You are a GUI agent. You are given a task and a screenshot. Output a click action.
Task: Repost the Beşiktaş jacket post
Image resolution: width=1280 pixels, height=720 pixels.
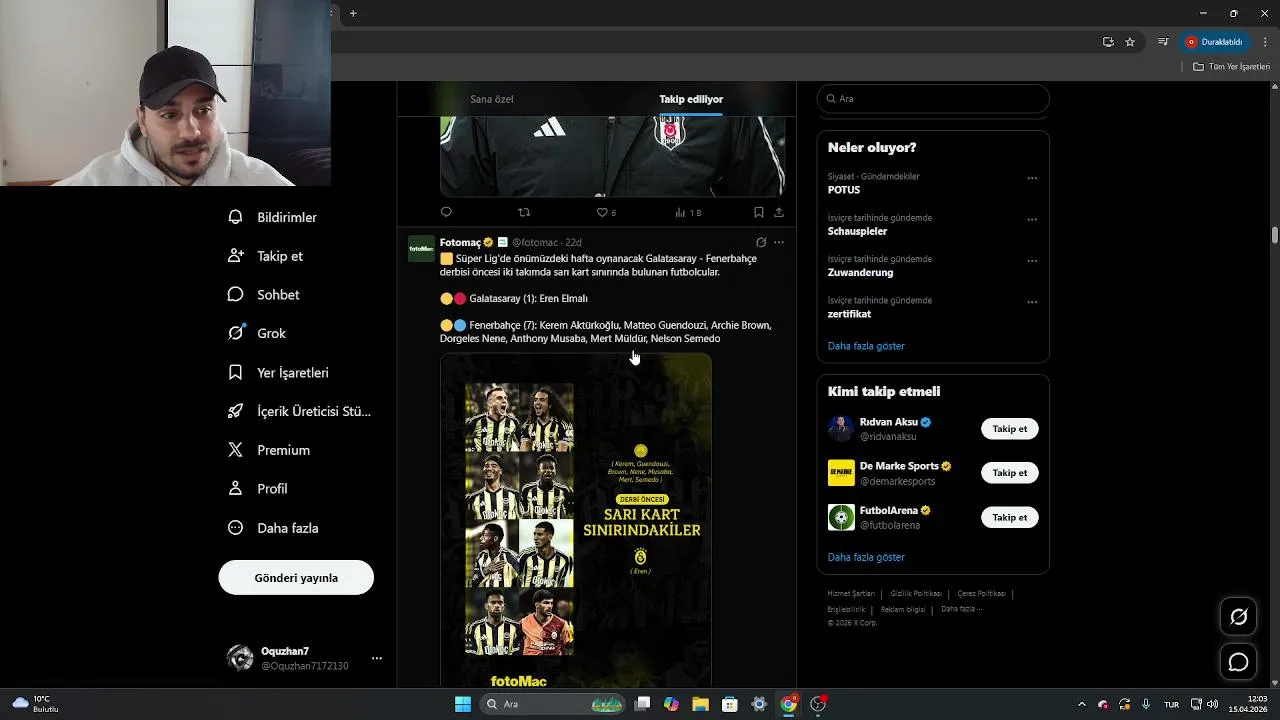[x=524, y=212]
